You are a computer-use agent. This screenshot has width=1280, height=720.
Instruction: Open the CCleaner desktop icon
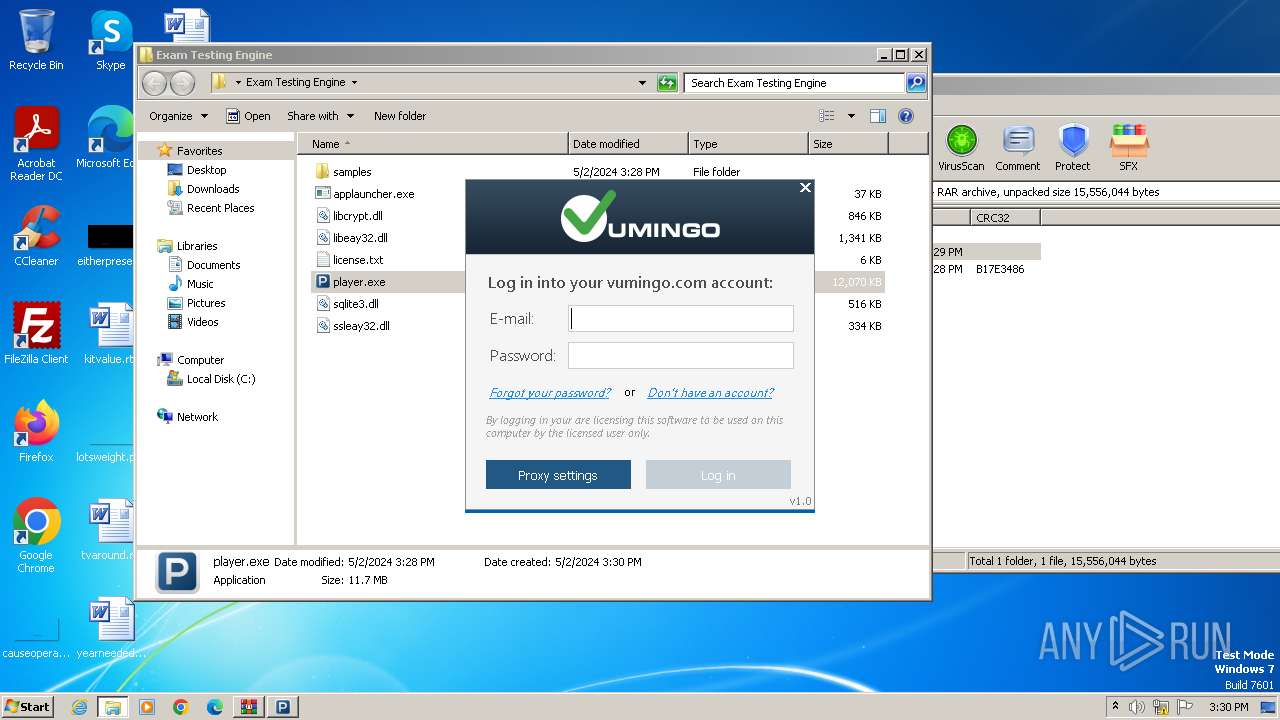coord(36,237)
